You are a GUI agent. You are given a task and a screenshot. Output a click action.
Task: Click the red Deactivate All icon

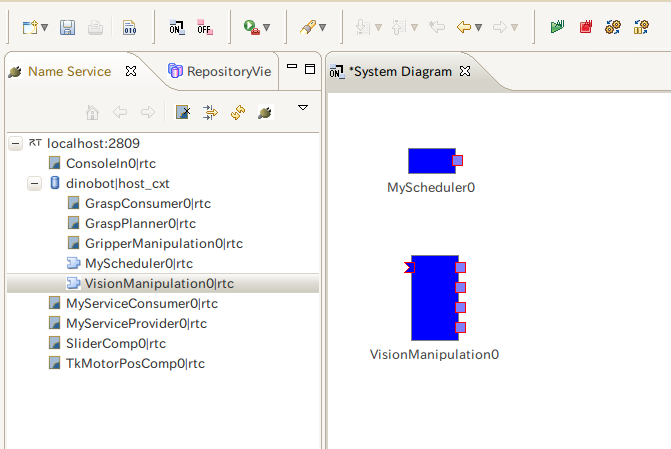pyautogui.click(x=585, y=27)
